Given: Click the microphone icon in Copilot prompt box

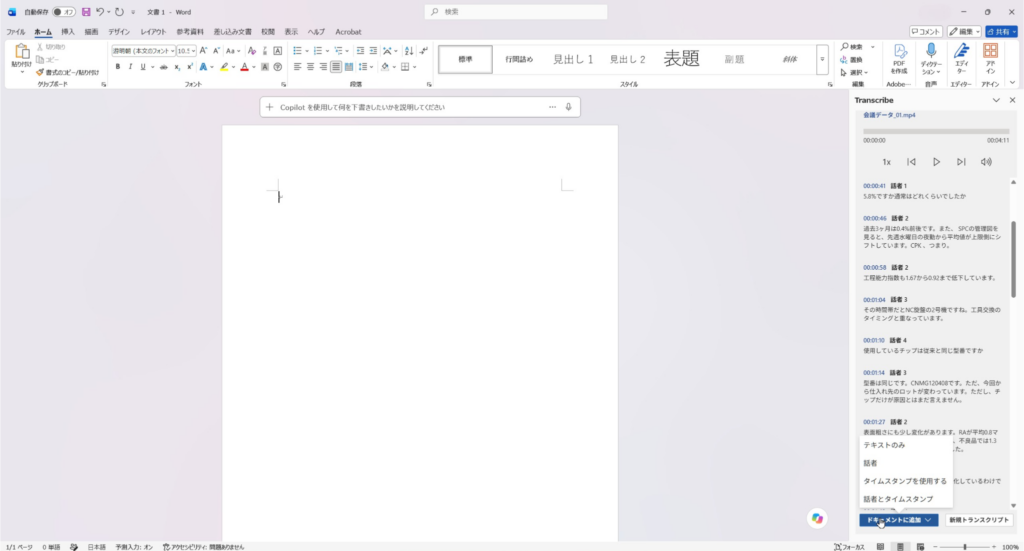Looking at the screenshot, I should (x=568, y=107).
